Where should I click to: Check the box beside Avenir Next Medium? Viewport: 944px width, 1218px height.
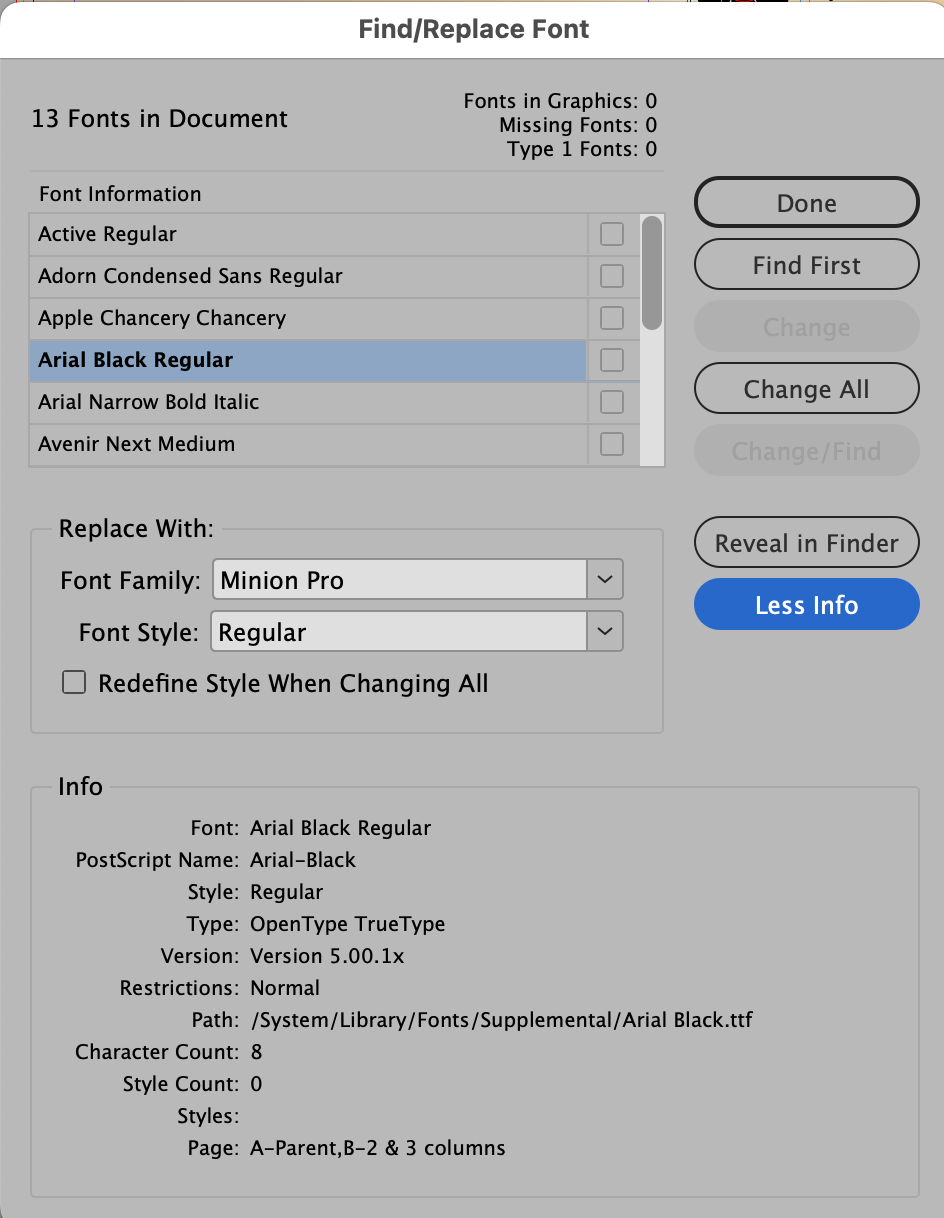point(611,443)
